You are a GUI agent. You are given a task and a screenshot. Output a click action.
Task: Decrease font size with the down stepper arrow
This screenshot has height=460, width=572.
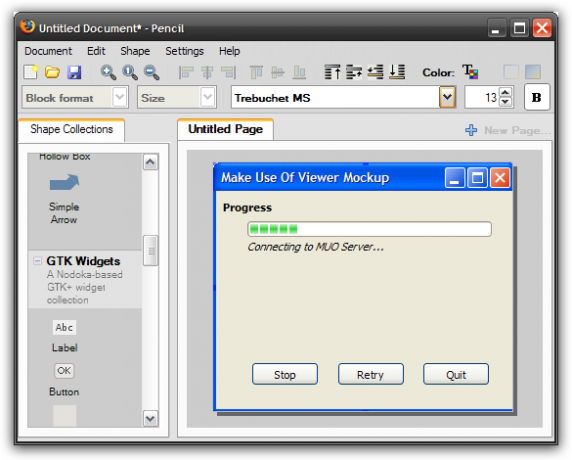[505, 102]
